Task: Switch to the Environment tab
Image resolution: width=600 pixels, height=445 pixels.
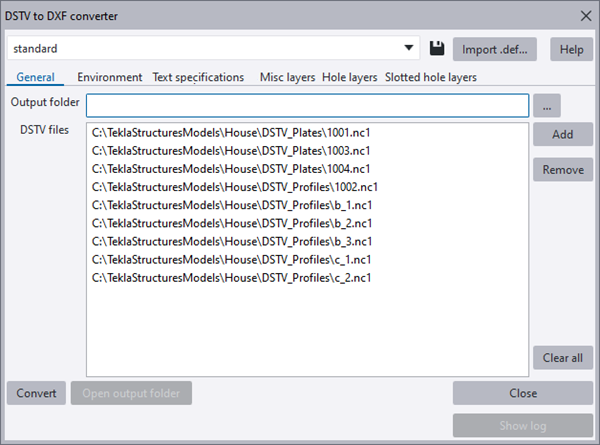Action: (109, 77)
